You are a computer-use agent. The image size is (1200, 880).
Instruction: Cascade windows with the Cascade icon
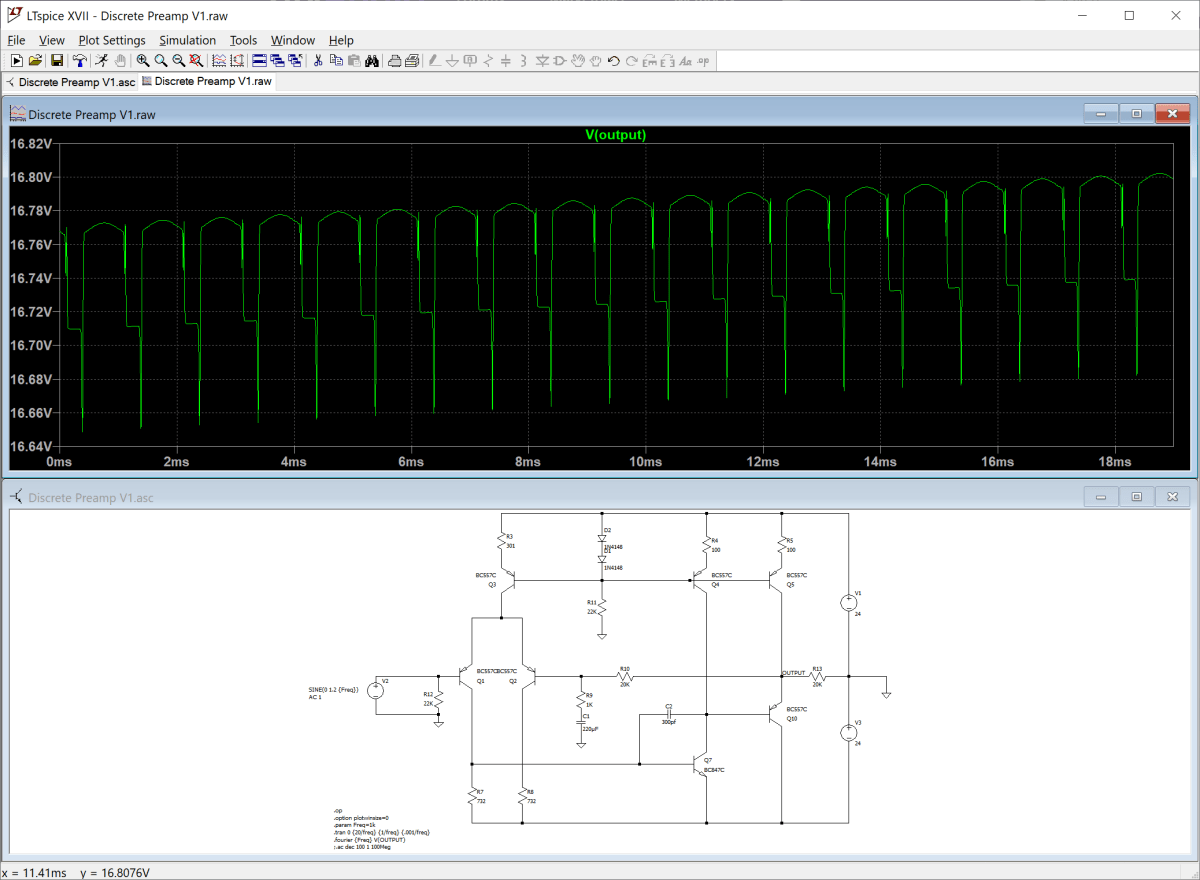pyautogui.click(x=277, y=61)
